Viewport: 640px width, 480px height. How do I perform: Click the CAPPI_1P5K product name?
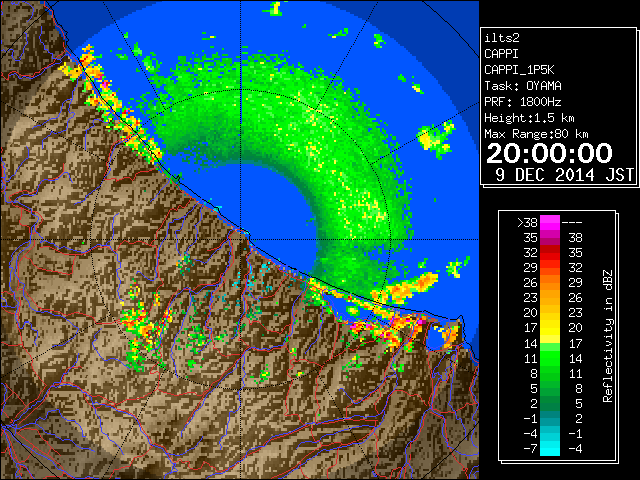point(519,70)
